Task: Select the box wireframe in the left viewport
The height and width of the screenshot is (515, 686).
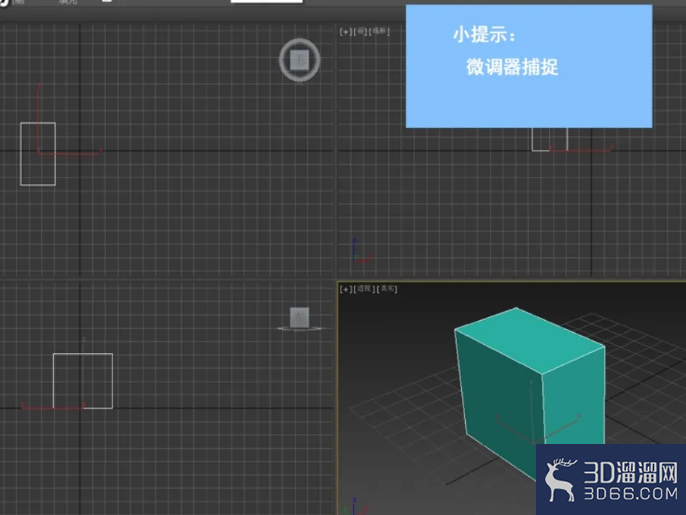Action: pos(83,381)
